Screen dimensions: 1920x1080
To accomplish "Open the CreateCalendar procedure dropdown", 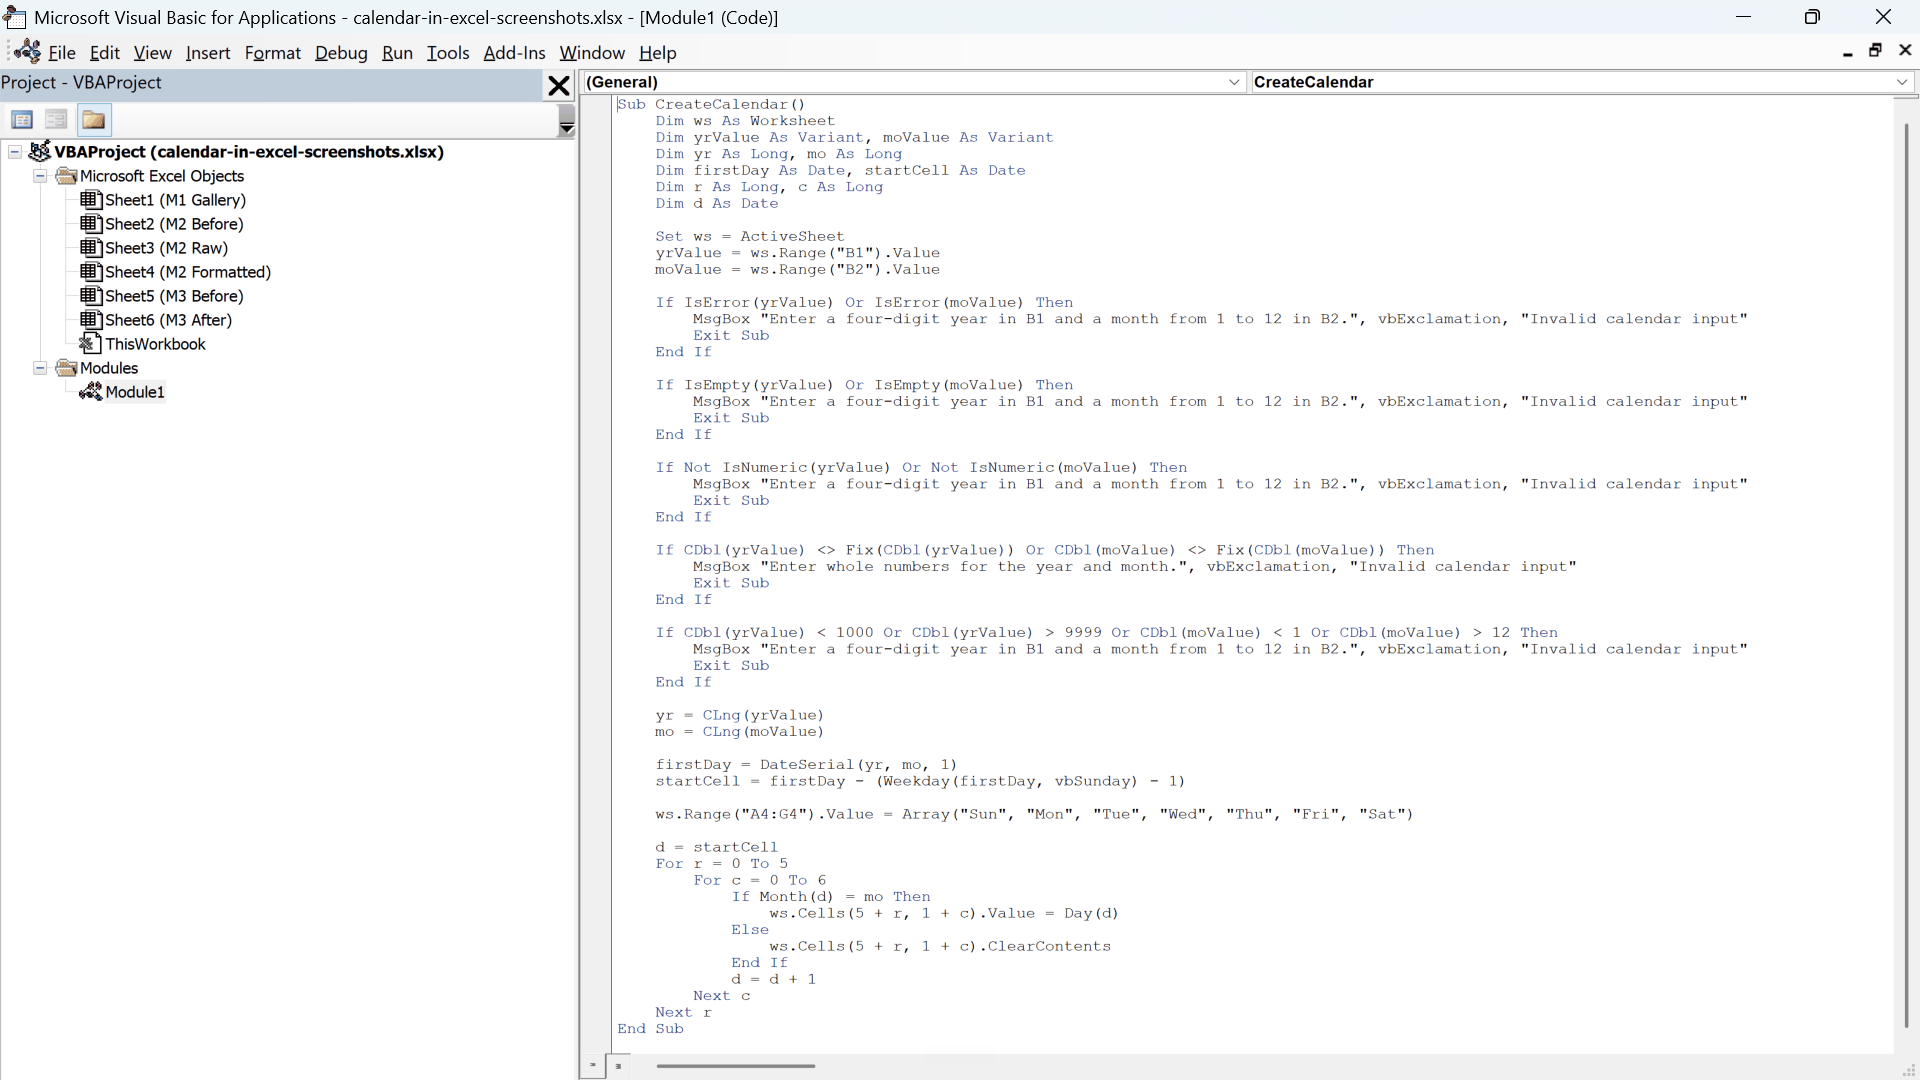I will point(1581,82).
